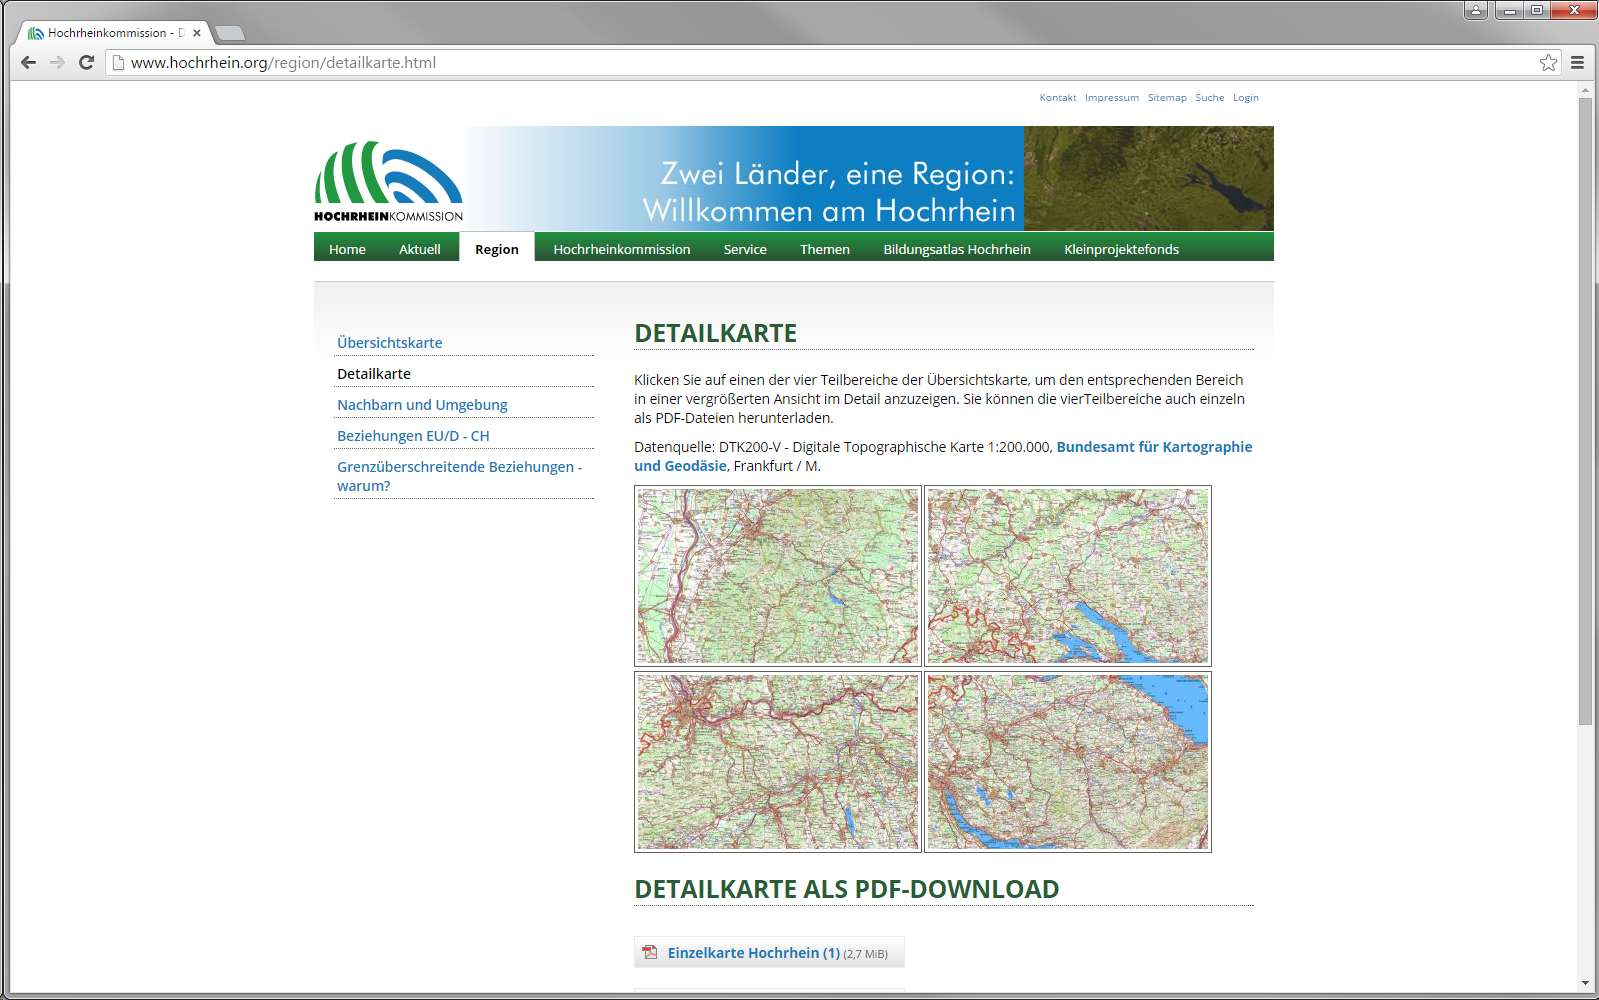Click the page scrollbar down arrow
Screen dimensions: 1599x1000
click(1584, 983)
